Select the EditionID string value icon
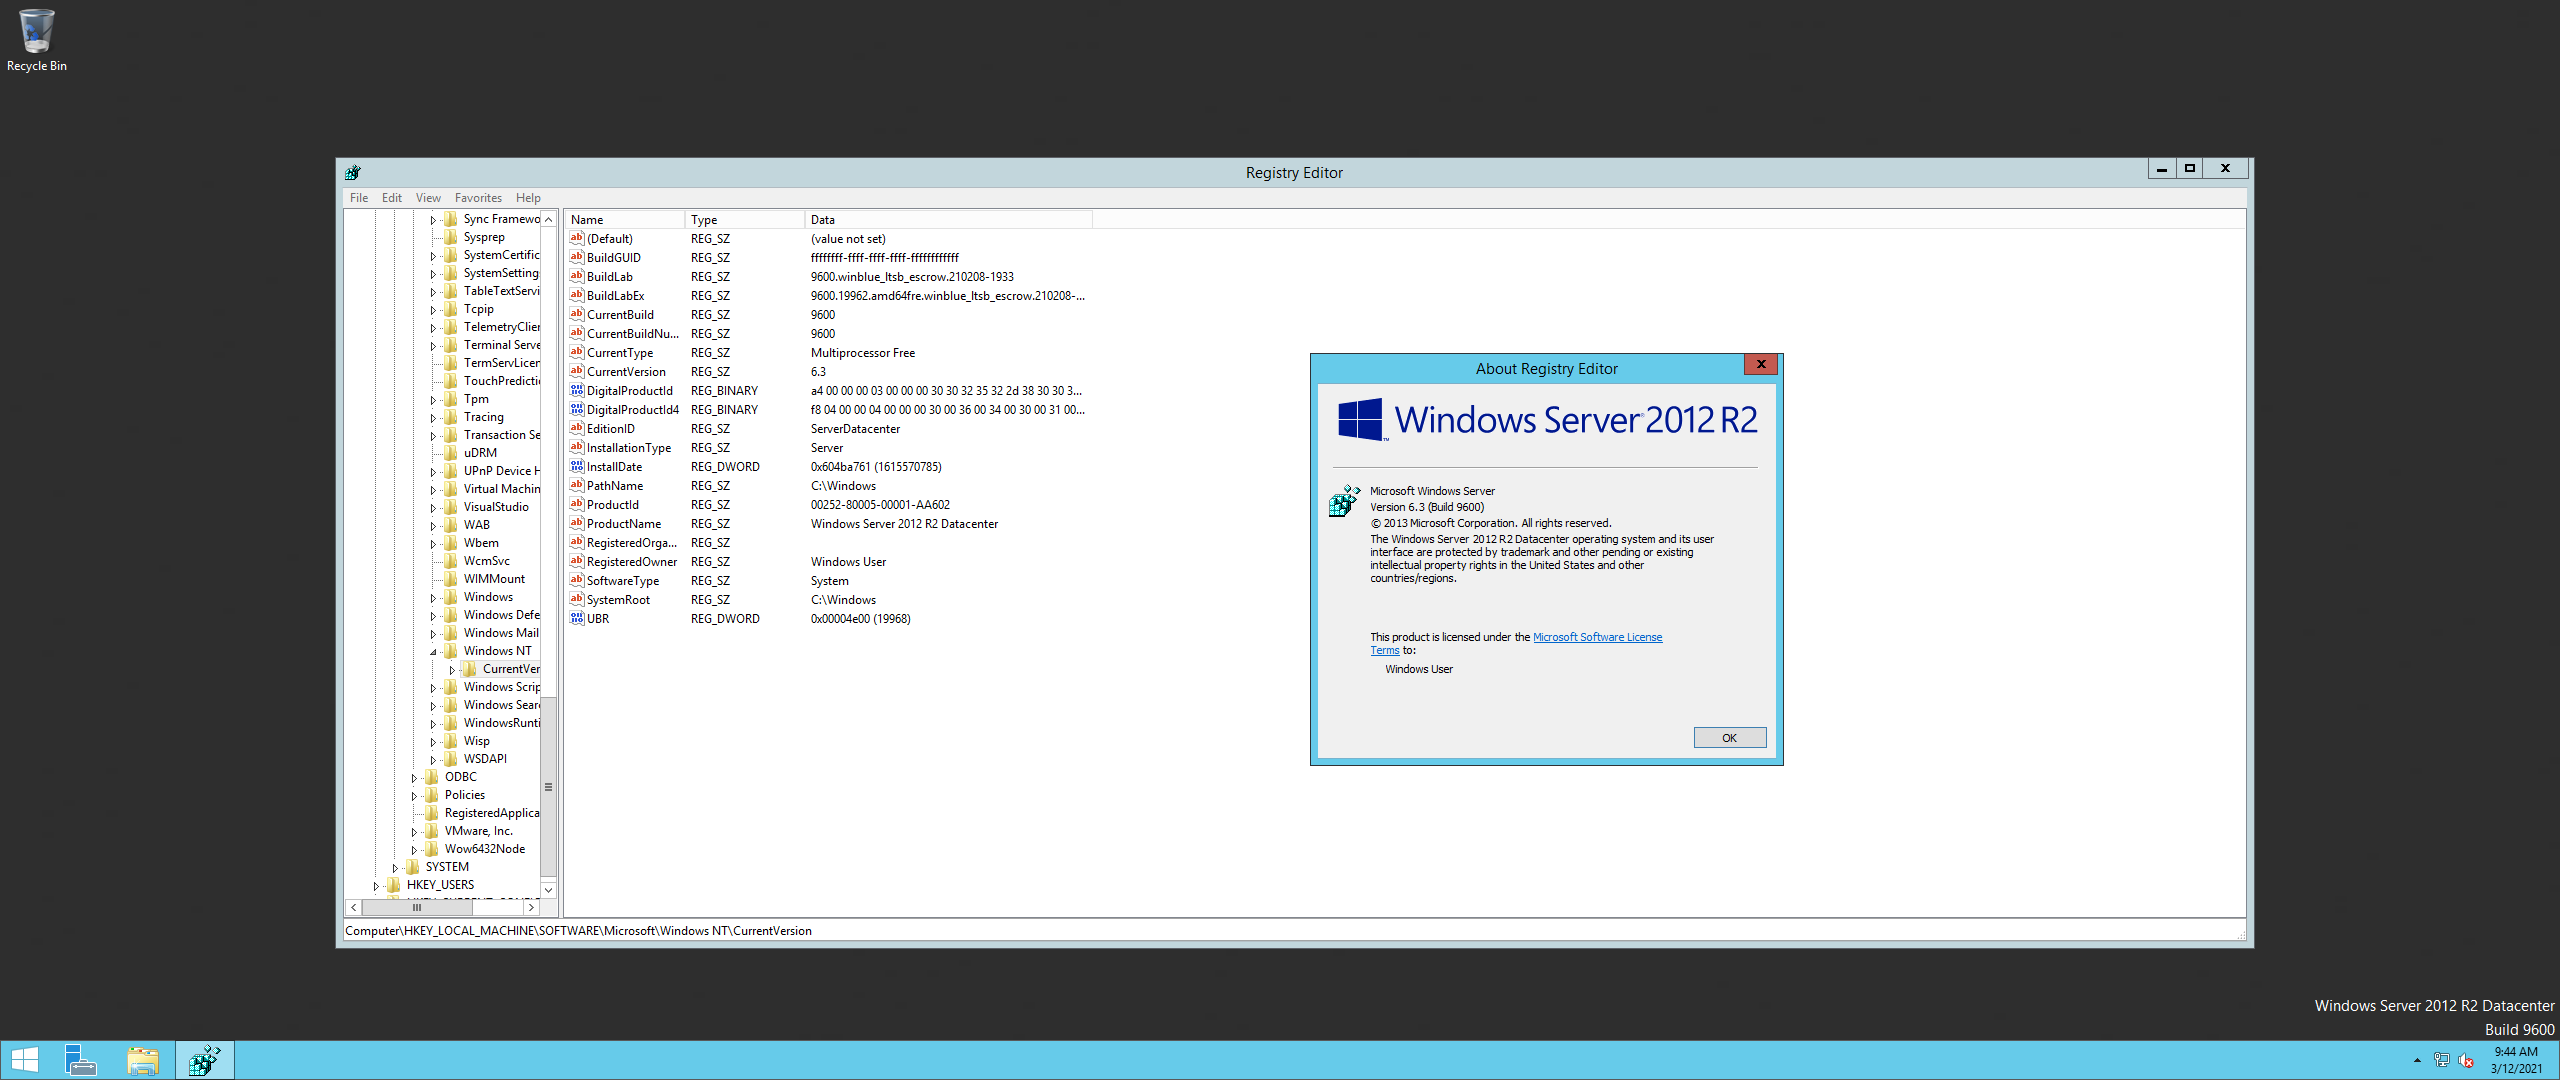Image resolution: width=2560 pixels, height=1080 pixels. [577, 428]
